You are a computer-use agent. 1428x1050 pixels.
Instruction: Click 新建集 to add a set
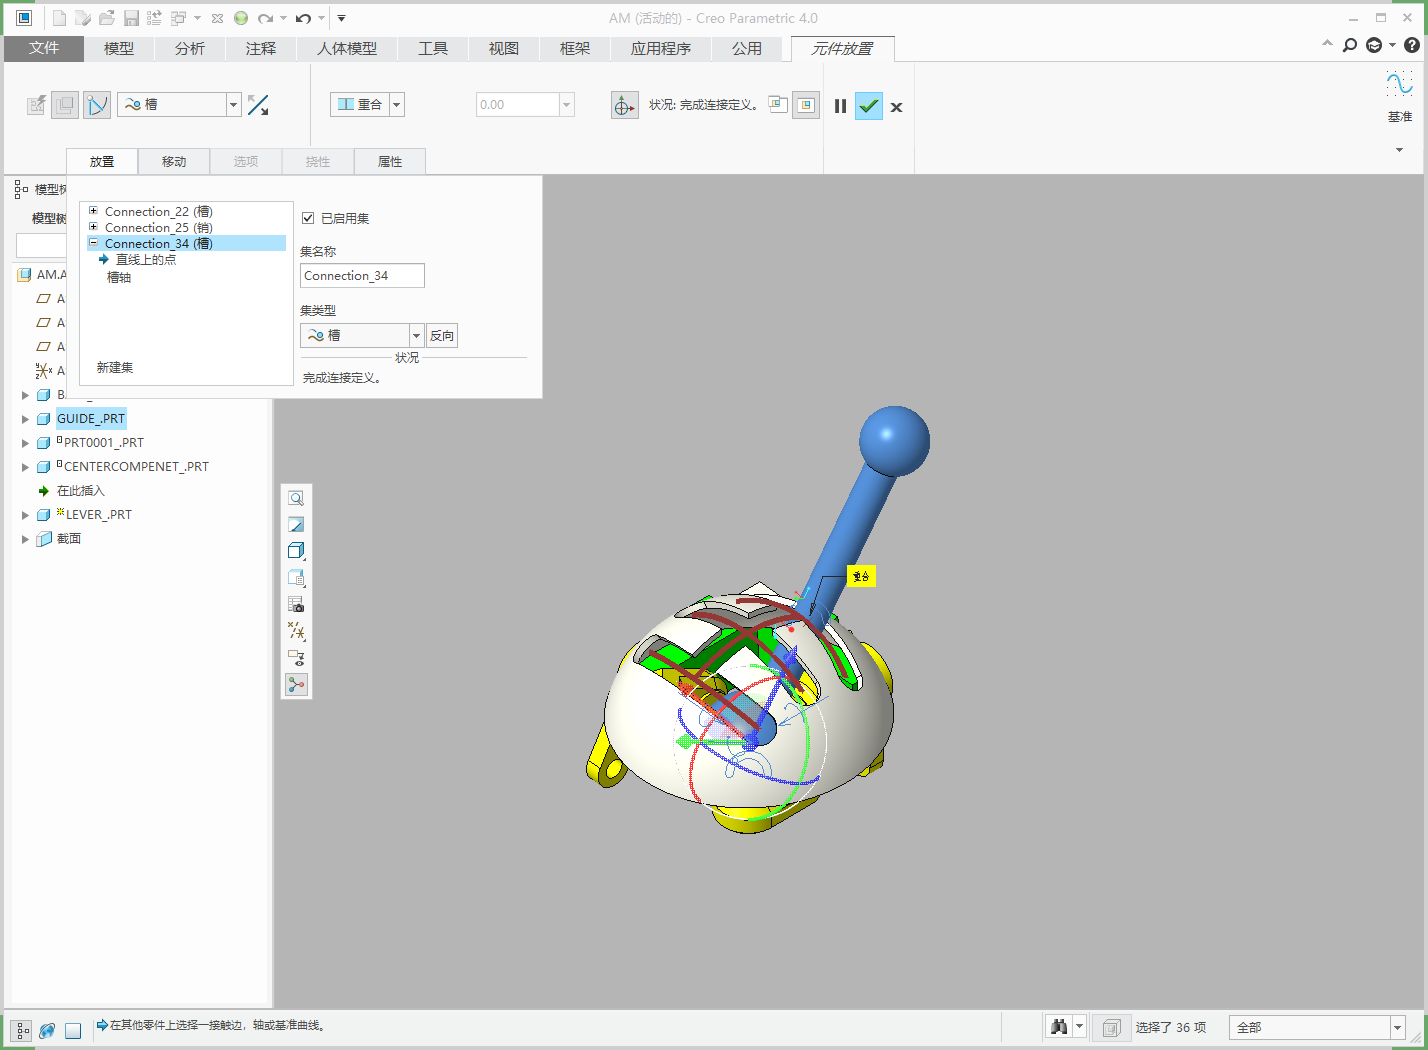pyautogui.click(x=115, y=368)
